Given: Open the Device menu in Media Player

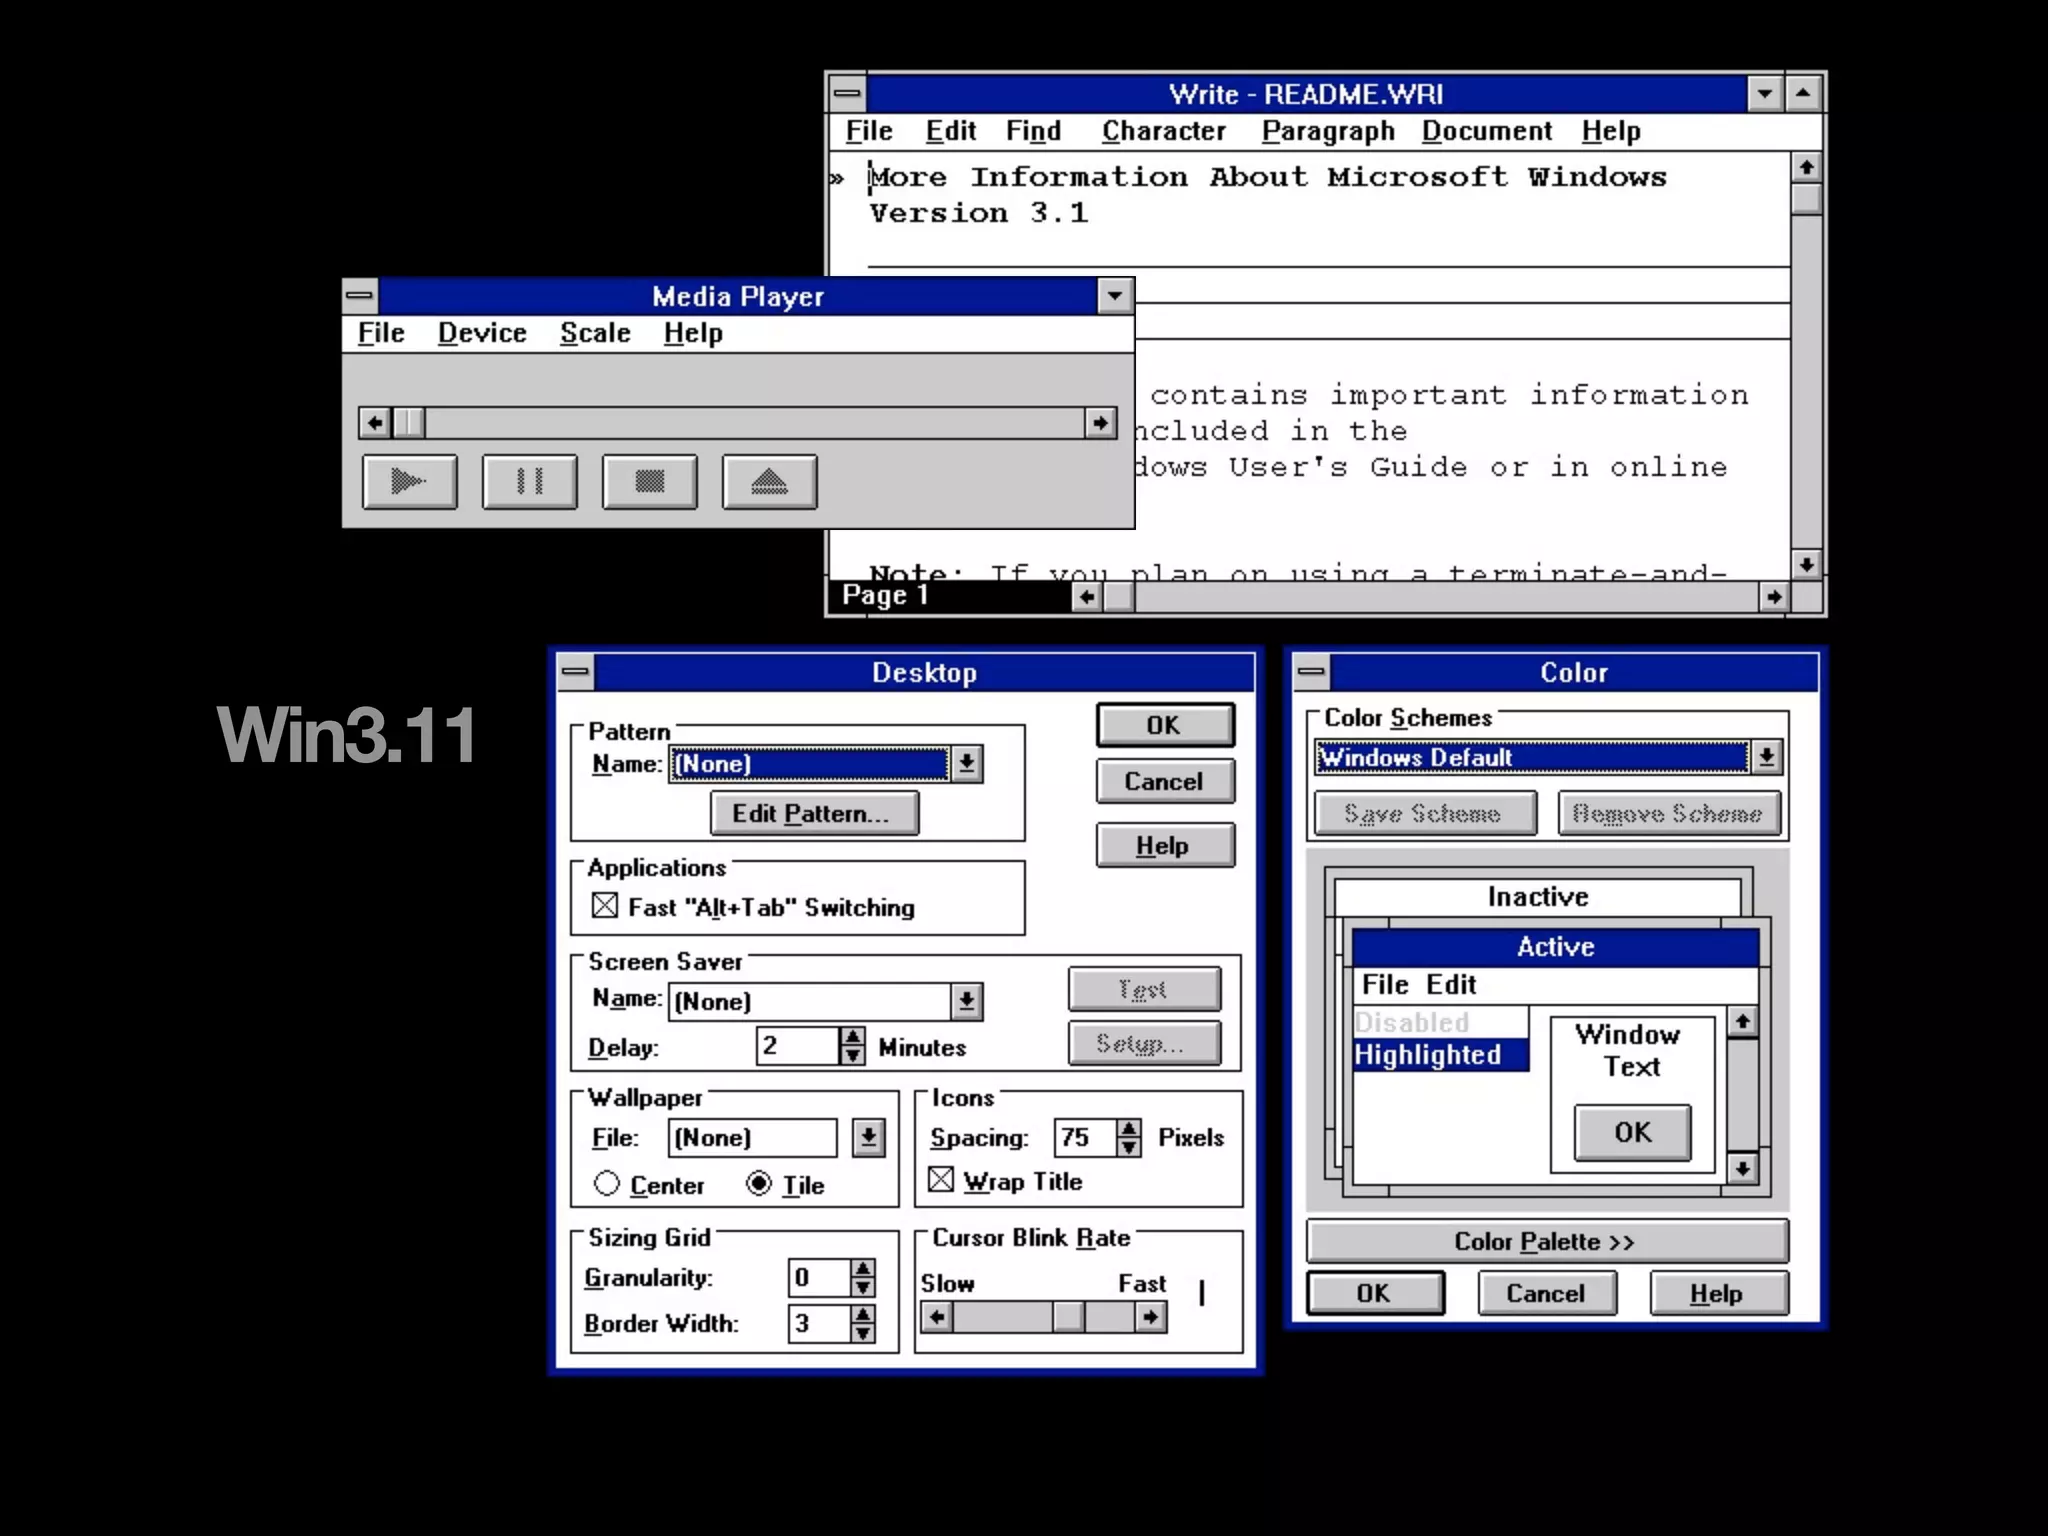Looking at the screenshot, I should click(482, 333).
